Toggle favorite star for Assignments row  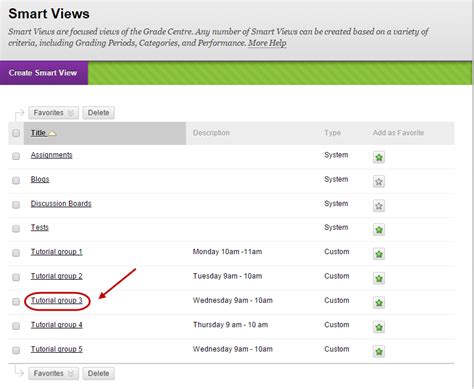(x=379, y=157)
